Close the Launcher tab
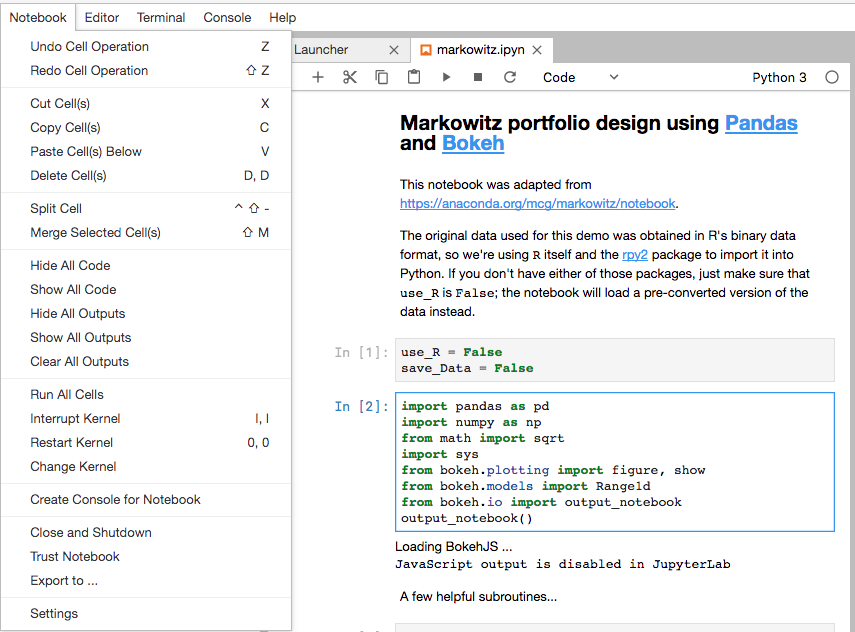The width and height of the screenshot is (855, 632). click(393, 50)
